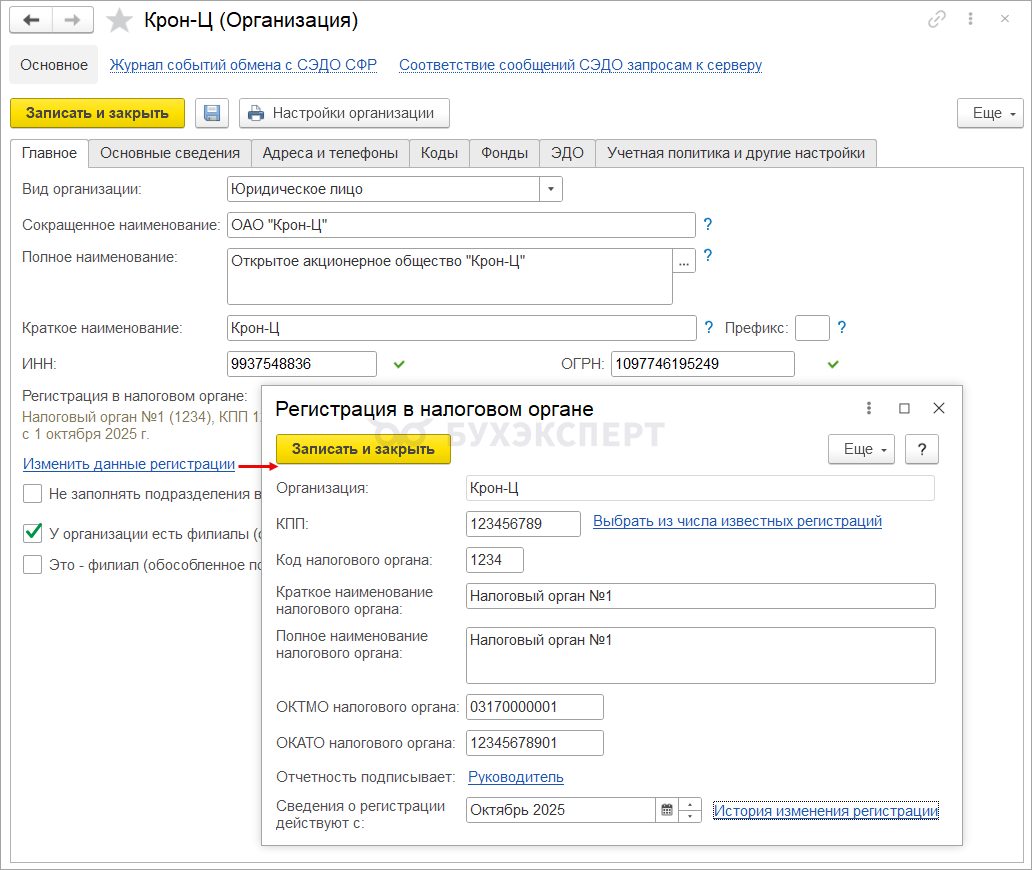Click the help question mark button in dialog
Viewport: 1032px width, 870px height.
point(921,450)
